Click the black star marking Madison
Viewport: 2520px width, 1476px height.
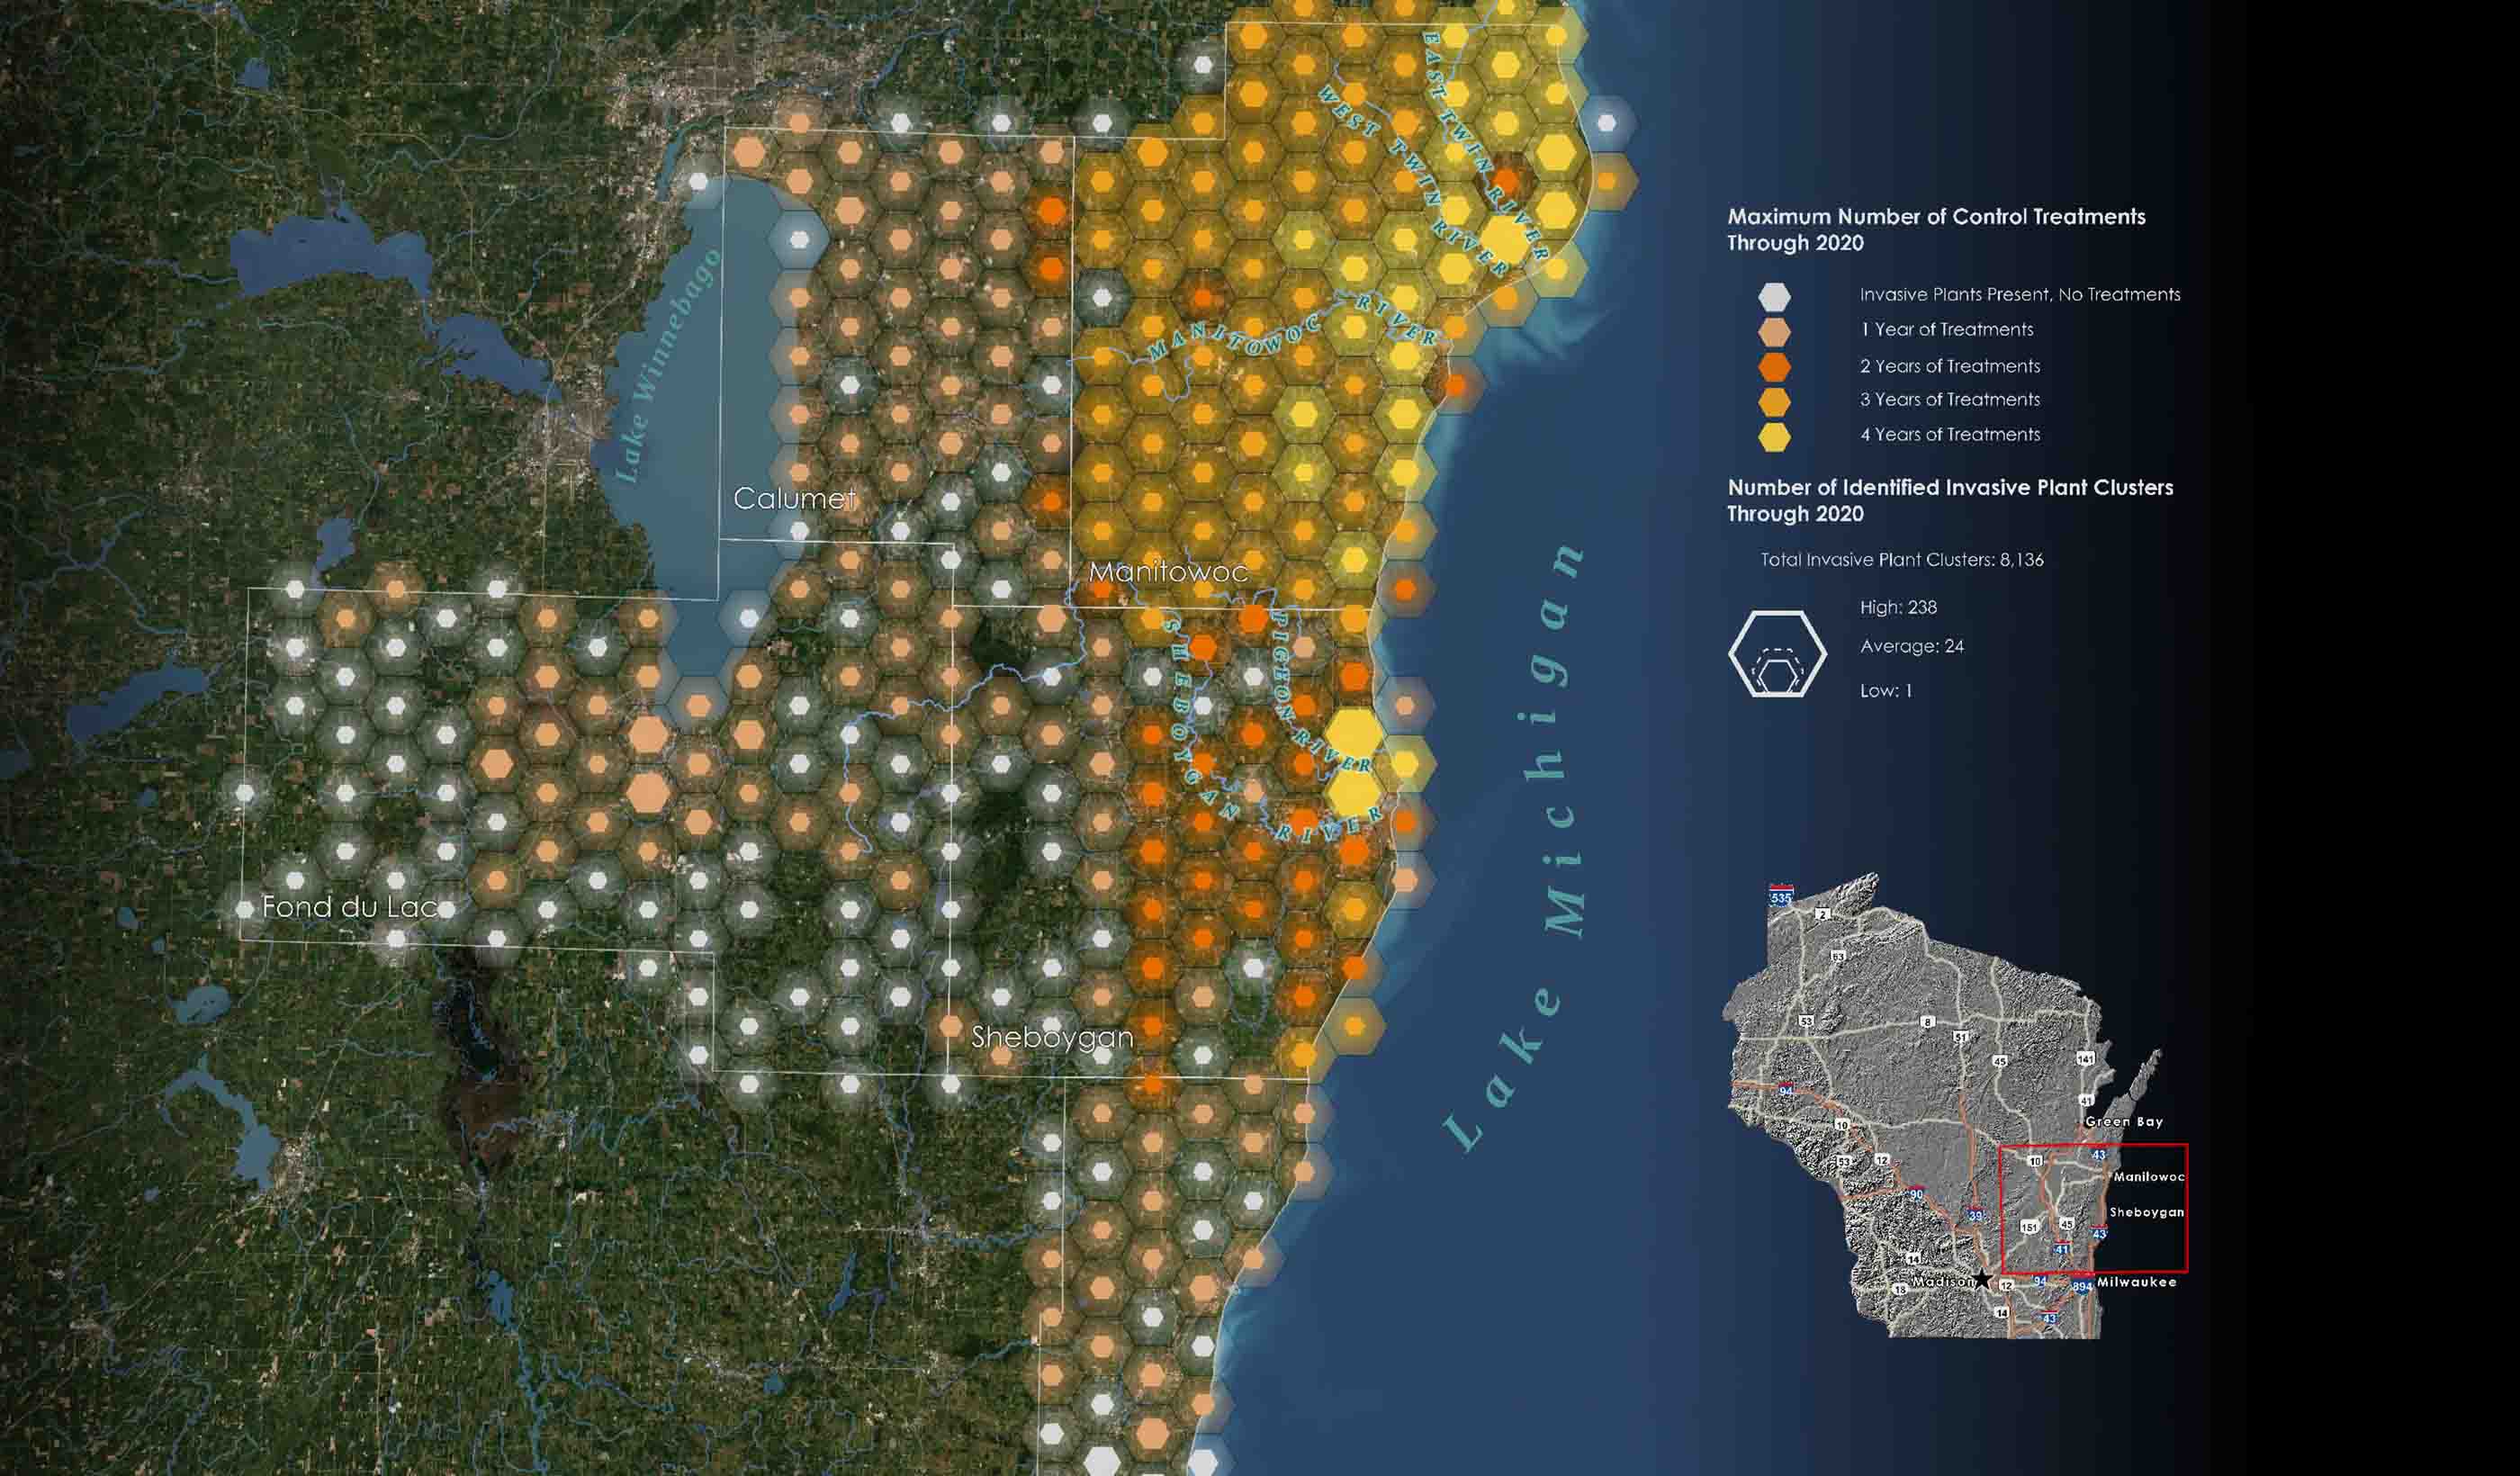(1981, 1279)
